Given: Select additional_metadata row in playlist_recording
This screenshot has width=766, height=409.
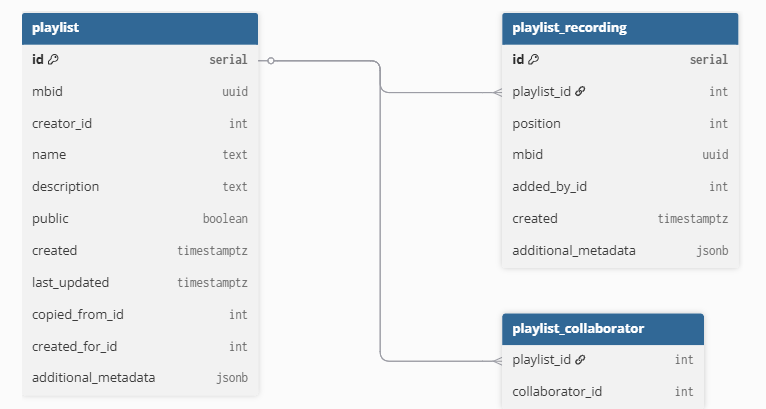Looking at the screenshot, I should click(x=620, y=250).
